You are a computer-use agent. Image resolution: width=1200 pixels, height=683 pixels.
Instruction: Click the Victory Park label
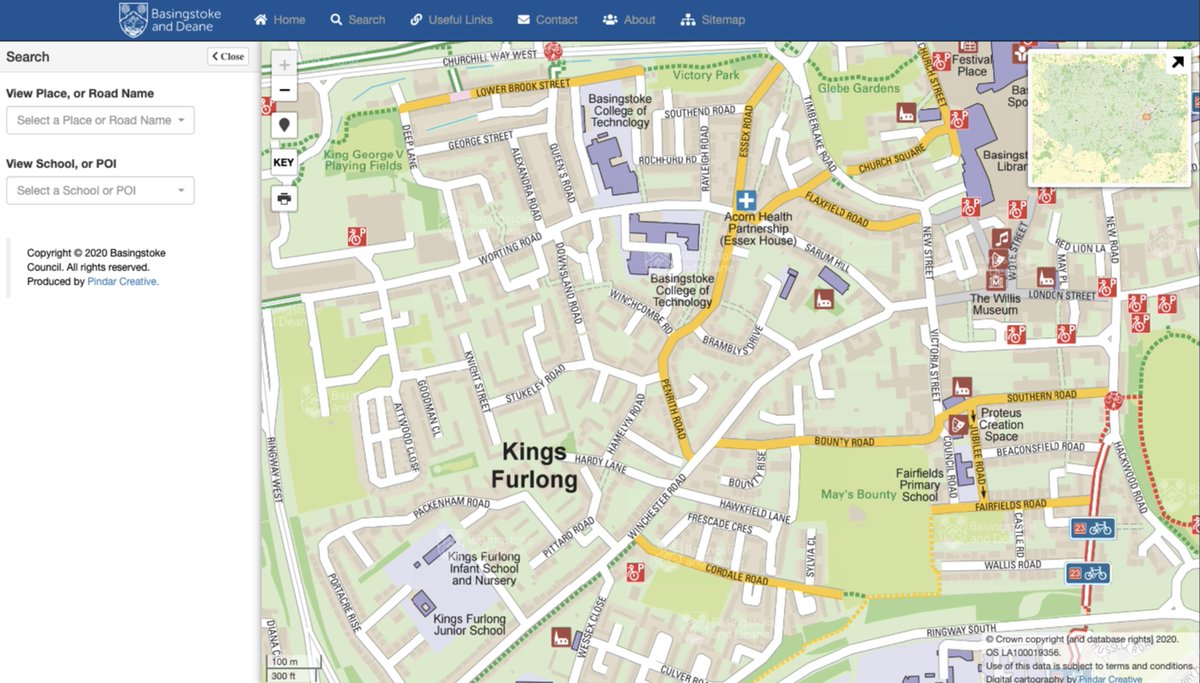coord(706,75)
